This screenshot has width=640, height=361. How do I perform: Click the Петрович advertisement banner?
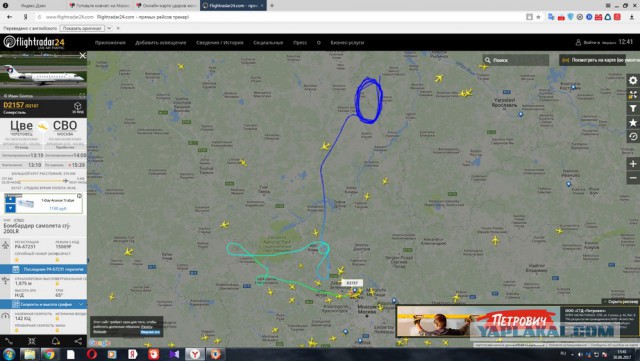518,322
